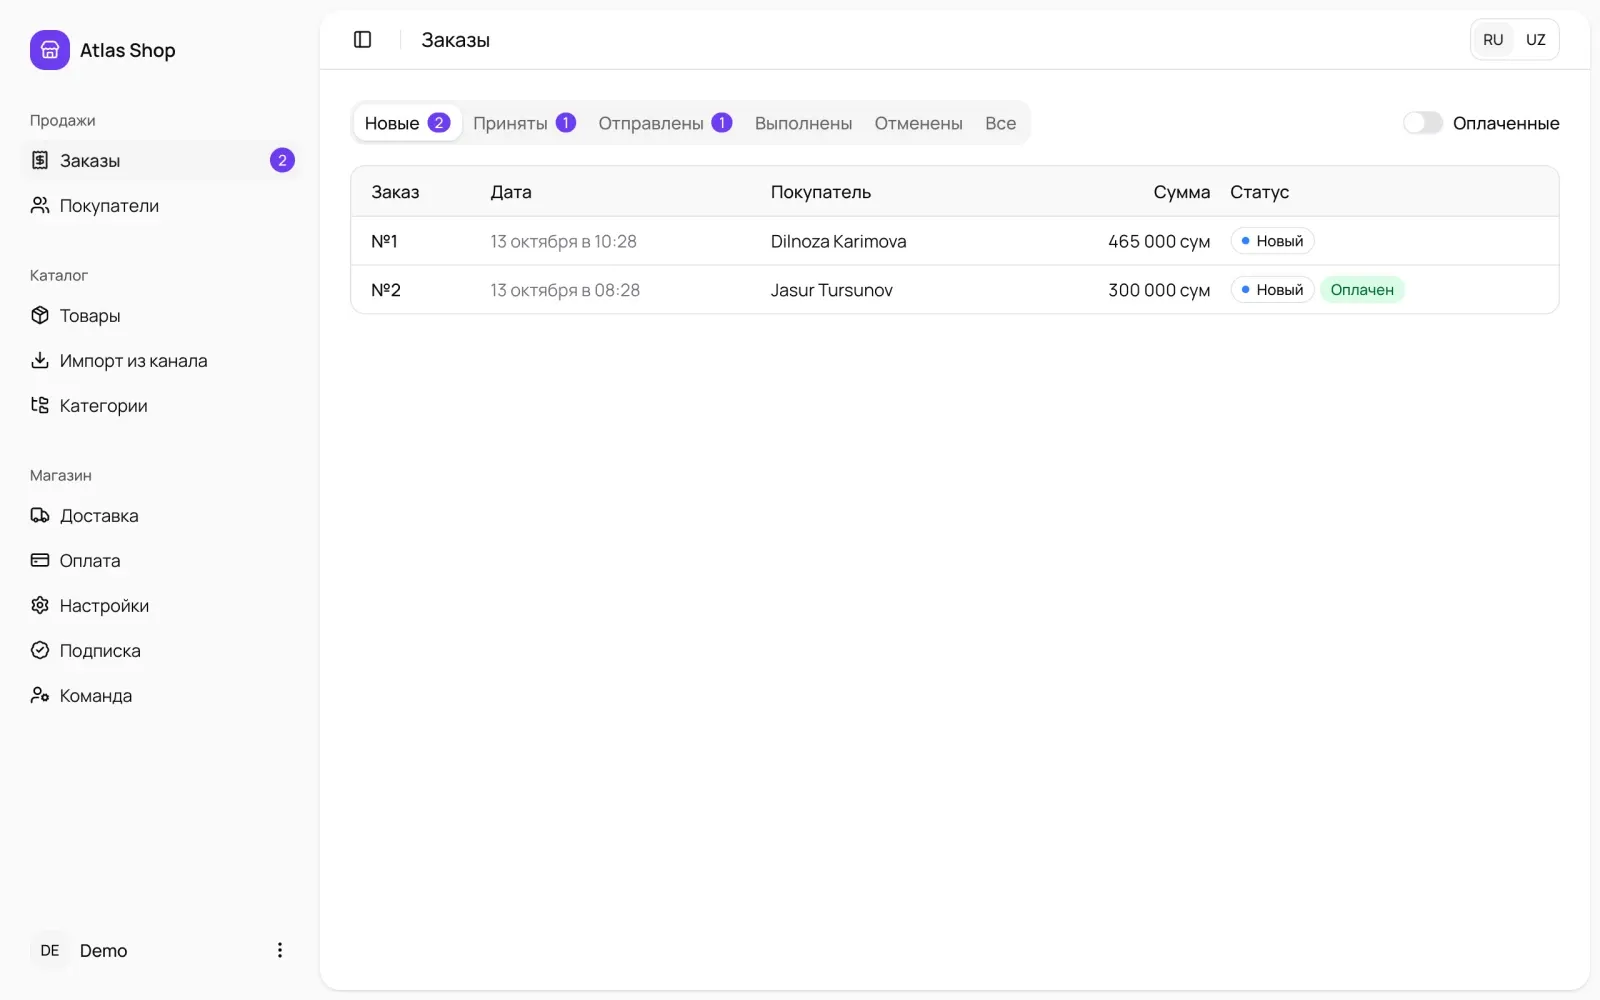
Task: Switch to the Отменены tab
Action: (918, 123)
